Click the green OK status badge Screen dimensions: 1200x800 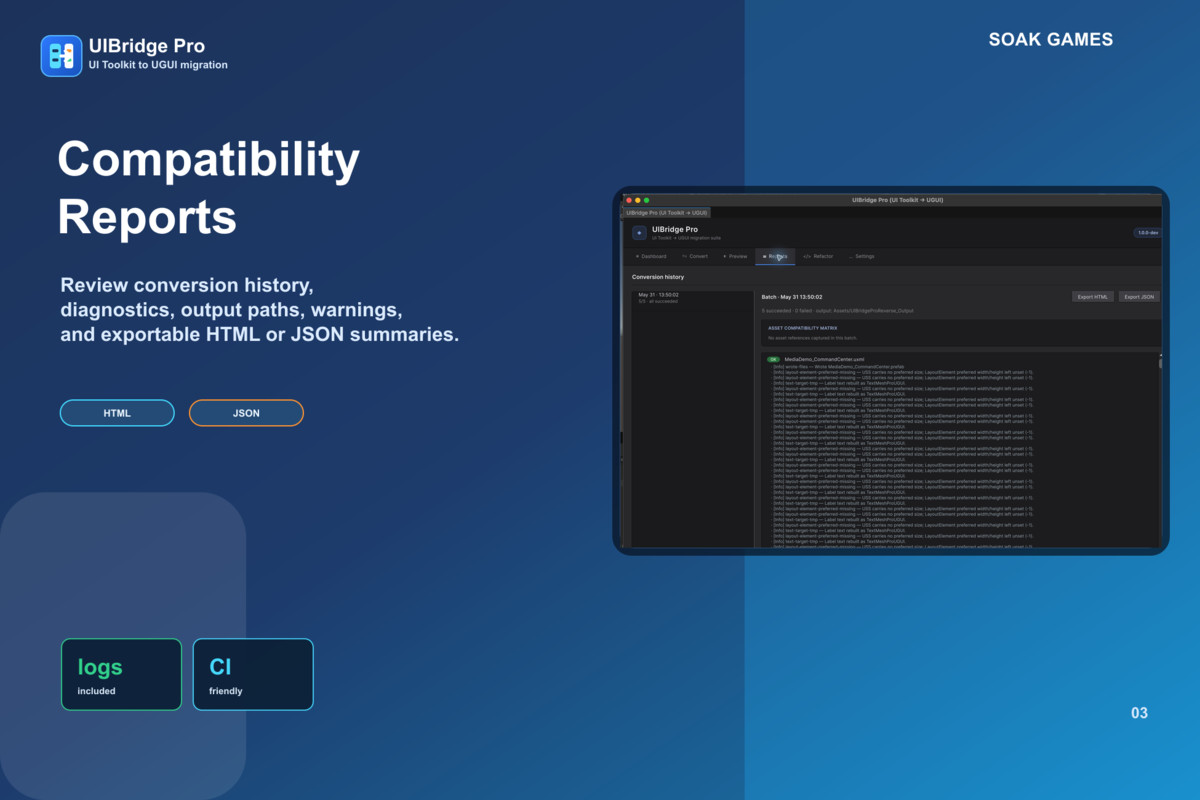[773, 359]
